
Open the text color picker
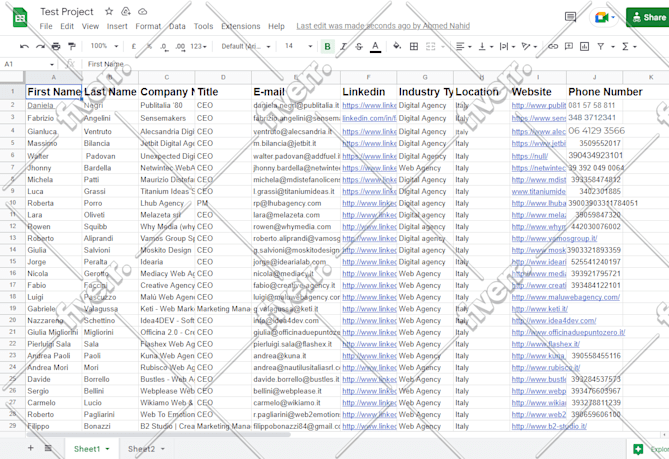375,46
